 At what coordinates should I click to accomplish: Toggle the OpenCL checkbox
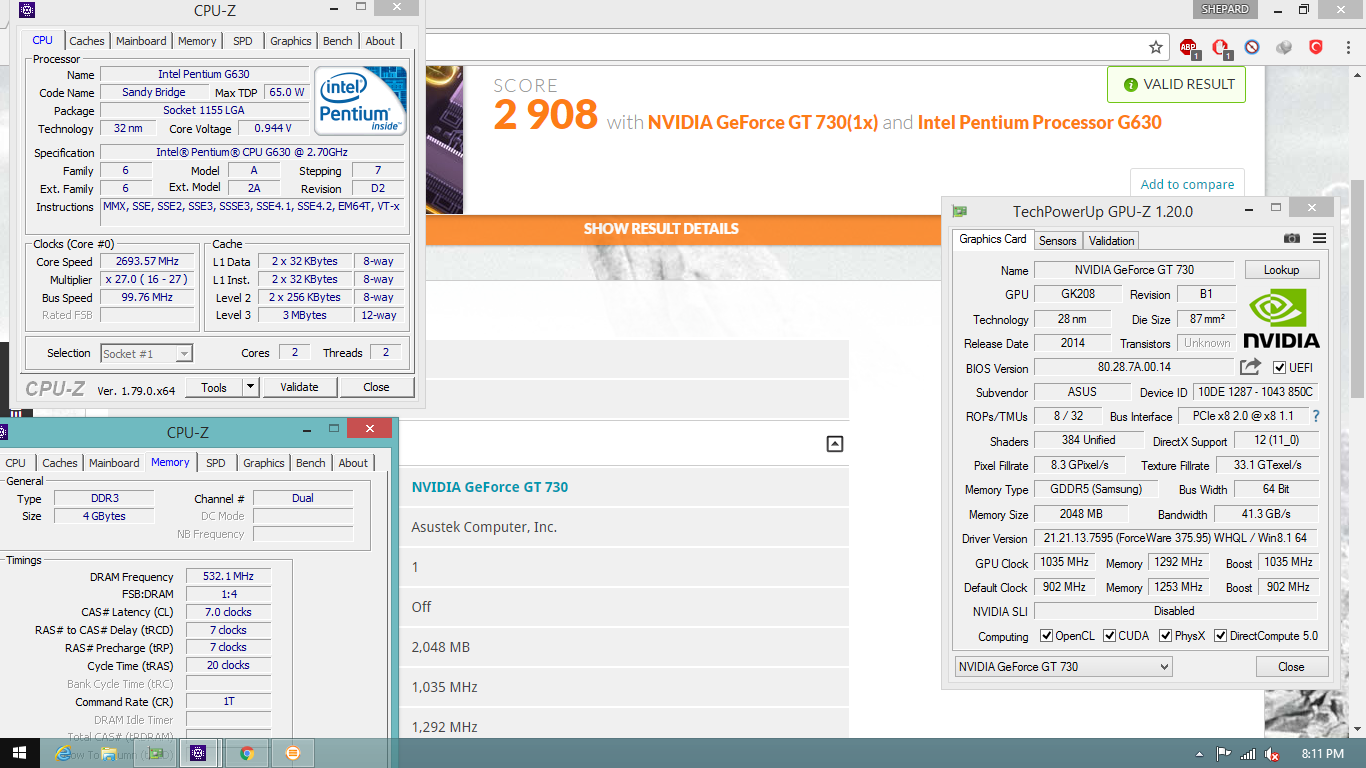(1046, 636)
